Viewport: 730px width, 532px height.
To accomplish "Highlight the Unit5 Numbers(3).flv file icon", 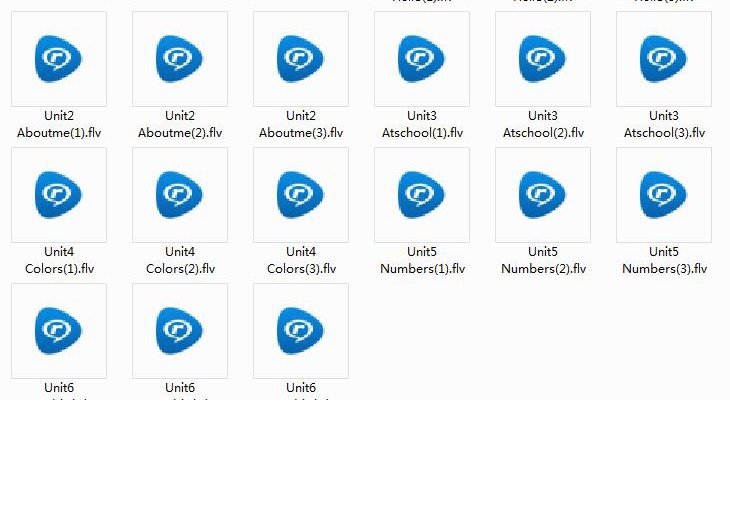I will 664,195.
